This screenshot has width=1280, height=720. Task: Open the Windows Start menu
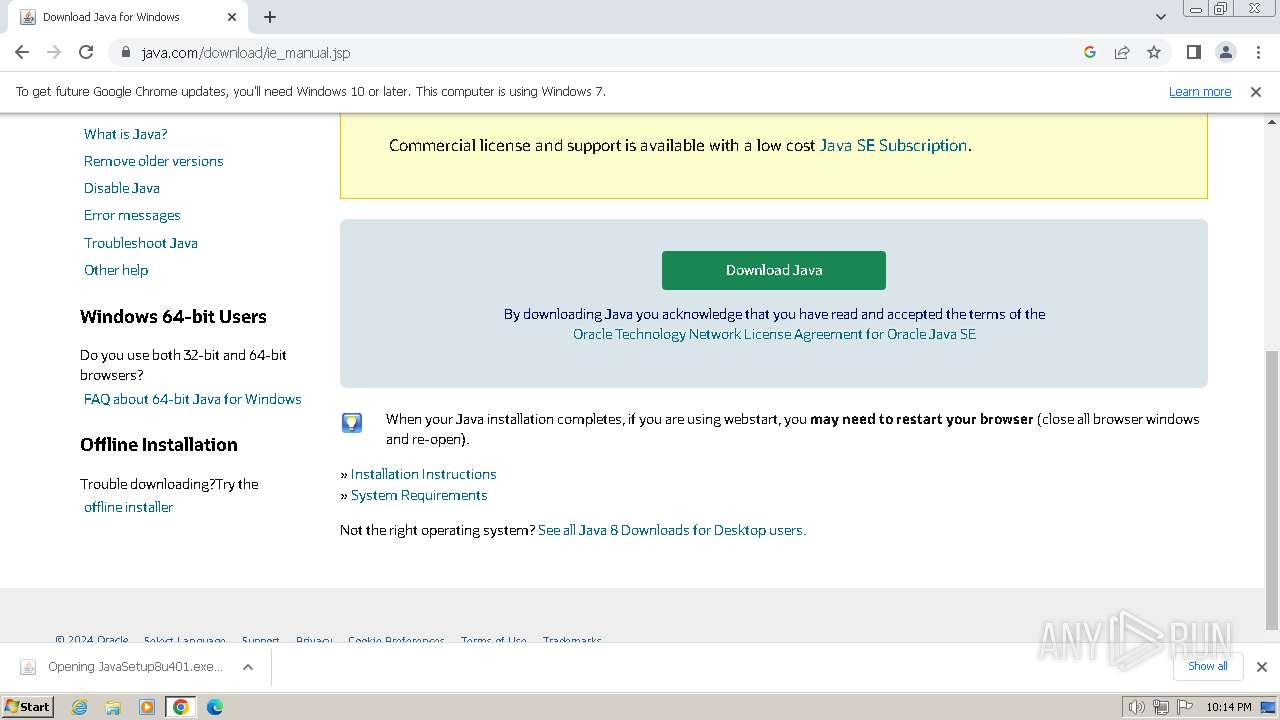pyautogui.click(x=27, y=706)
